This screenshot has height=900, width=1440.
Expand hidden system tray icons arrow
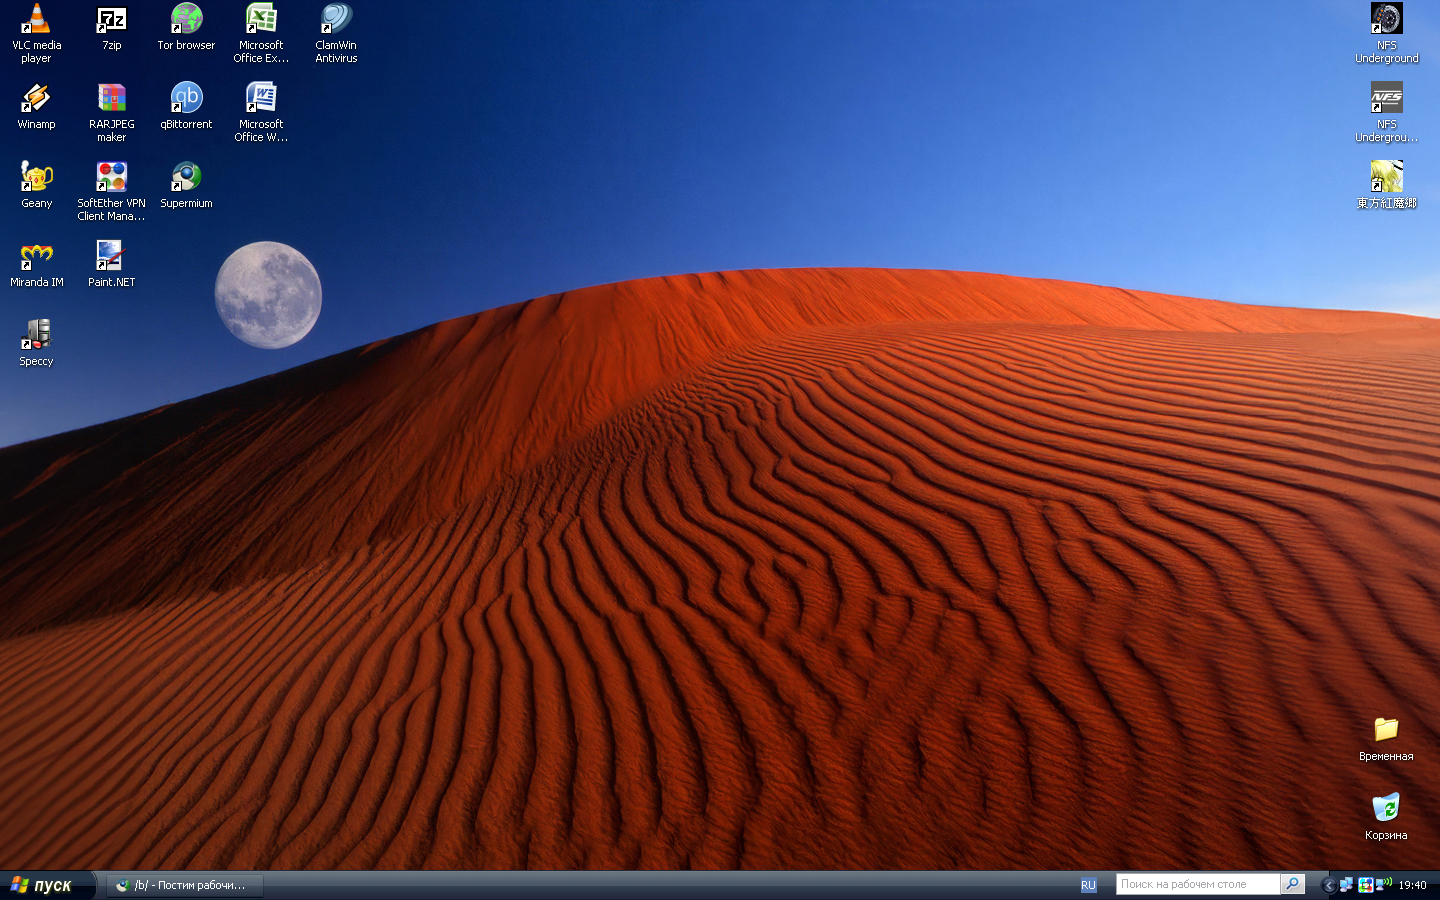[1329, 885]
